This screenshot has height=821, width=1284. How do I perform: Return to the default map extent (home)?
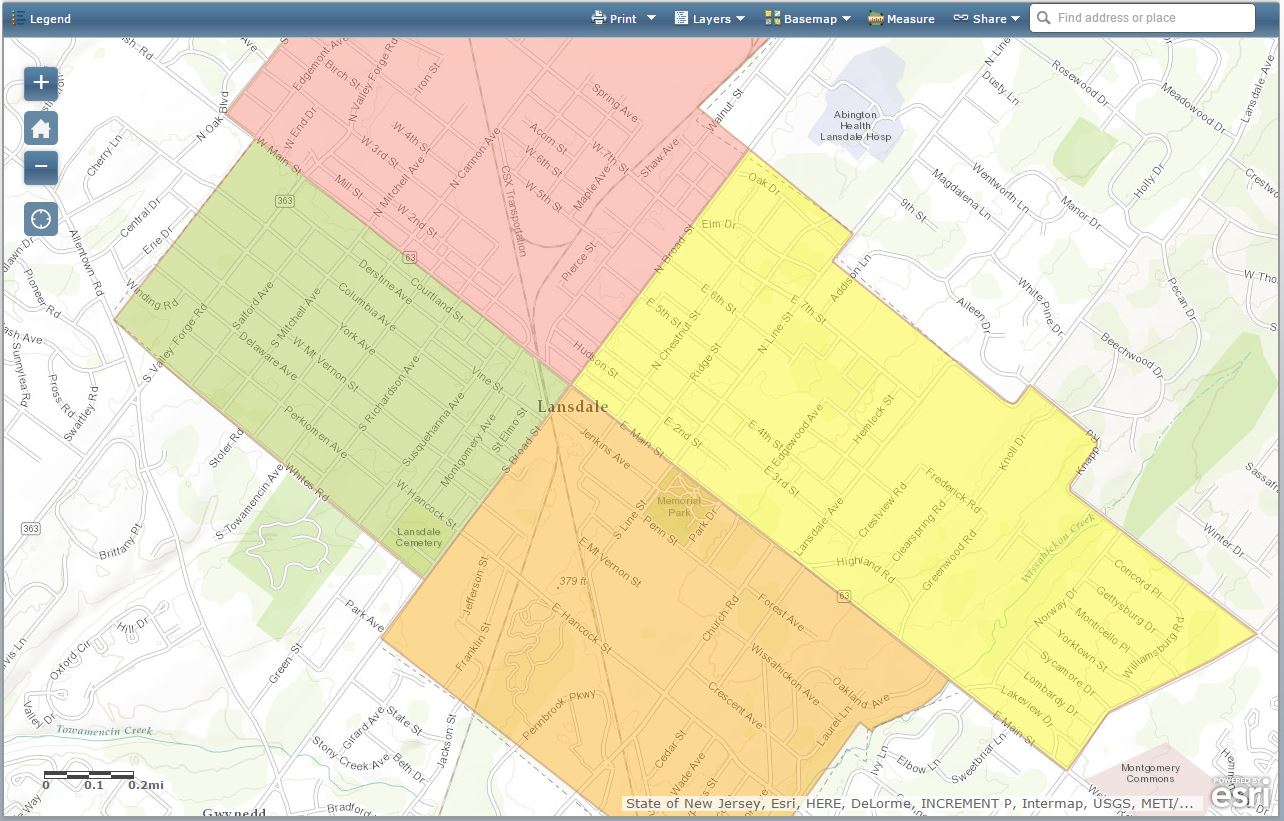coord(41,128)
